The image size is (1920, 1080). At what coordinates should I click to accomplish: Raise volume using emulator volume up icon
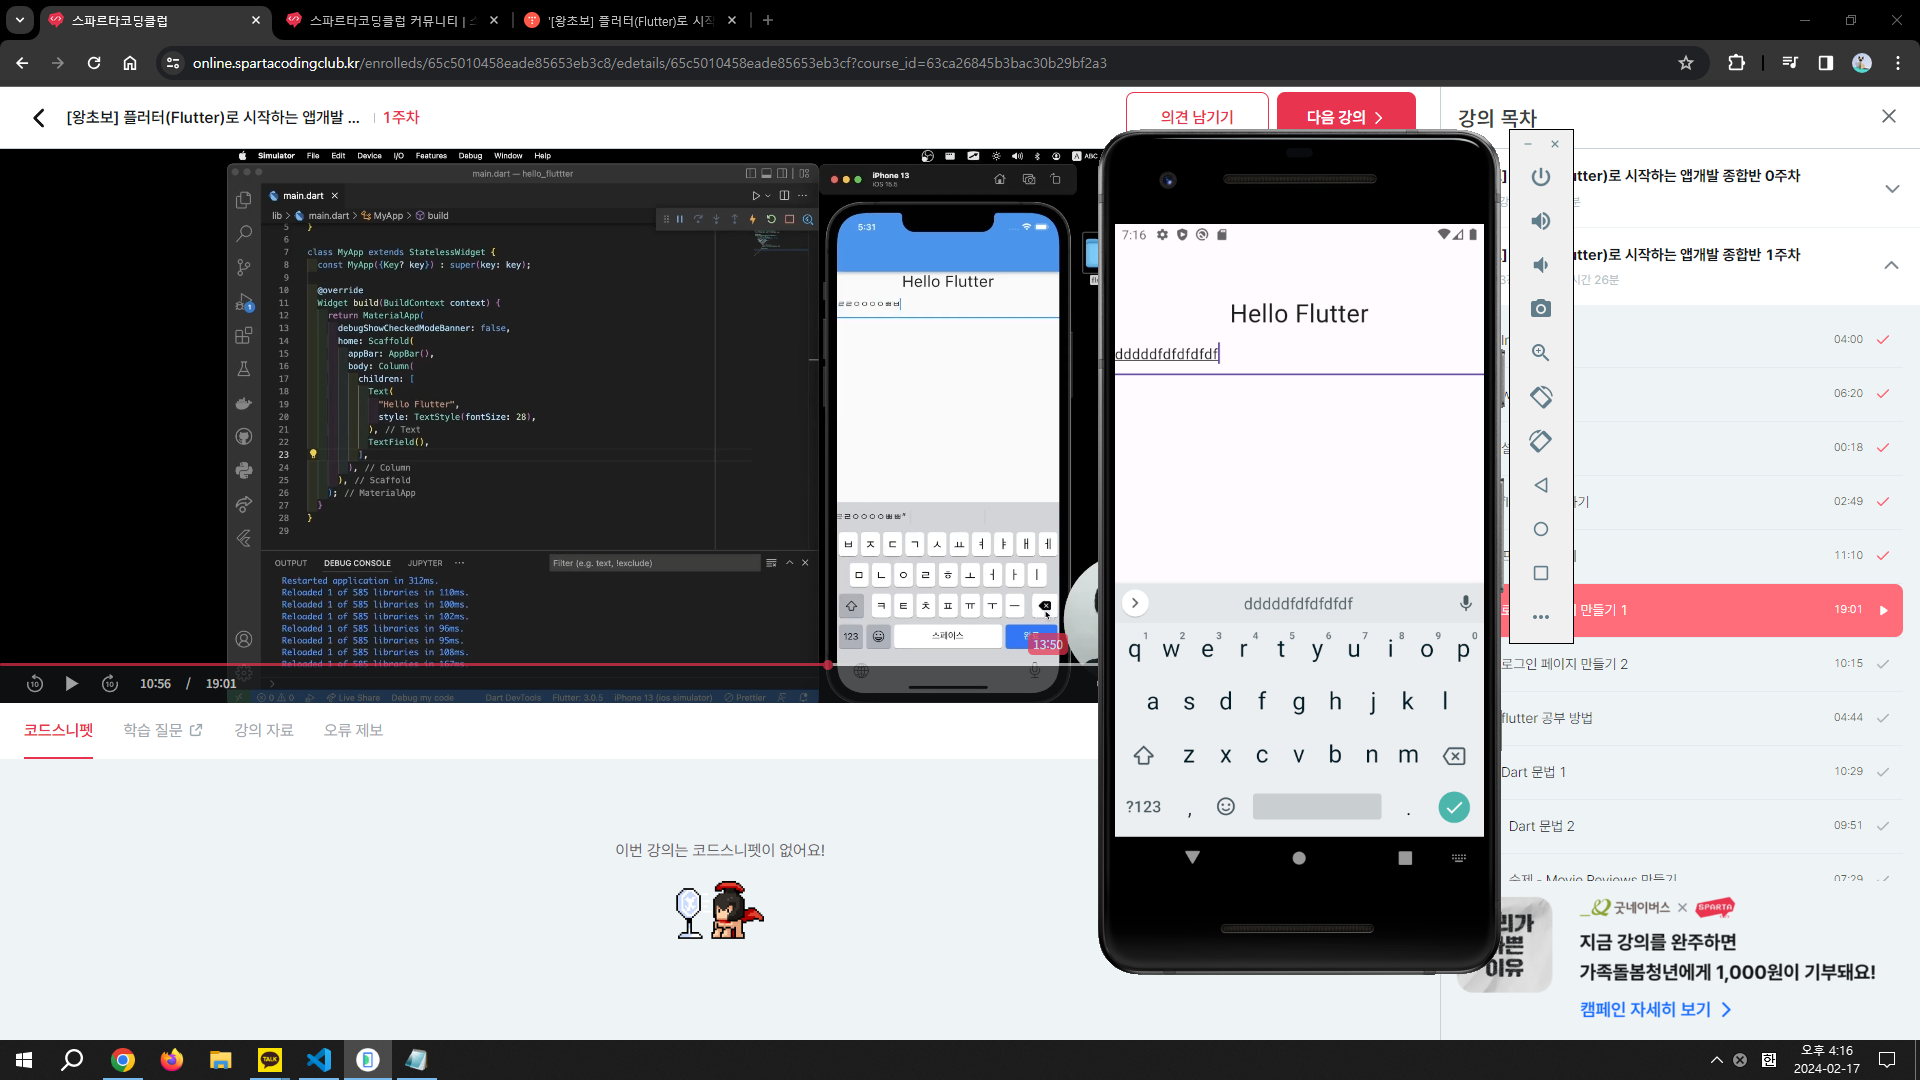(x=1541, y=221)
